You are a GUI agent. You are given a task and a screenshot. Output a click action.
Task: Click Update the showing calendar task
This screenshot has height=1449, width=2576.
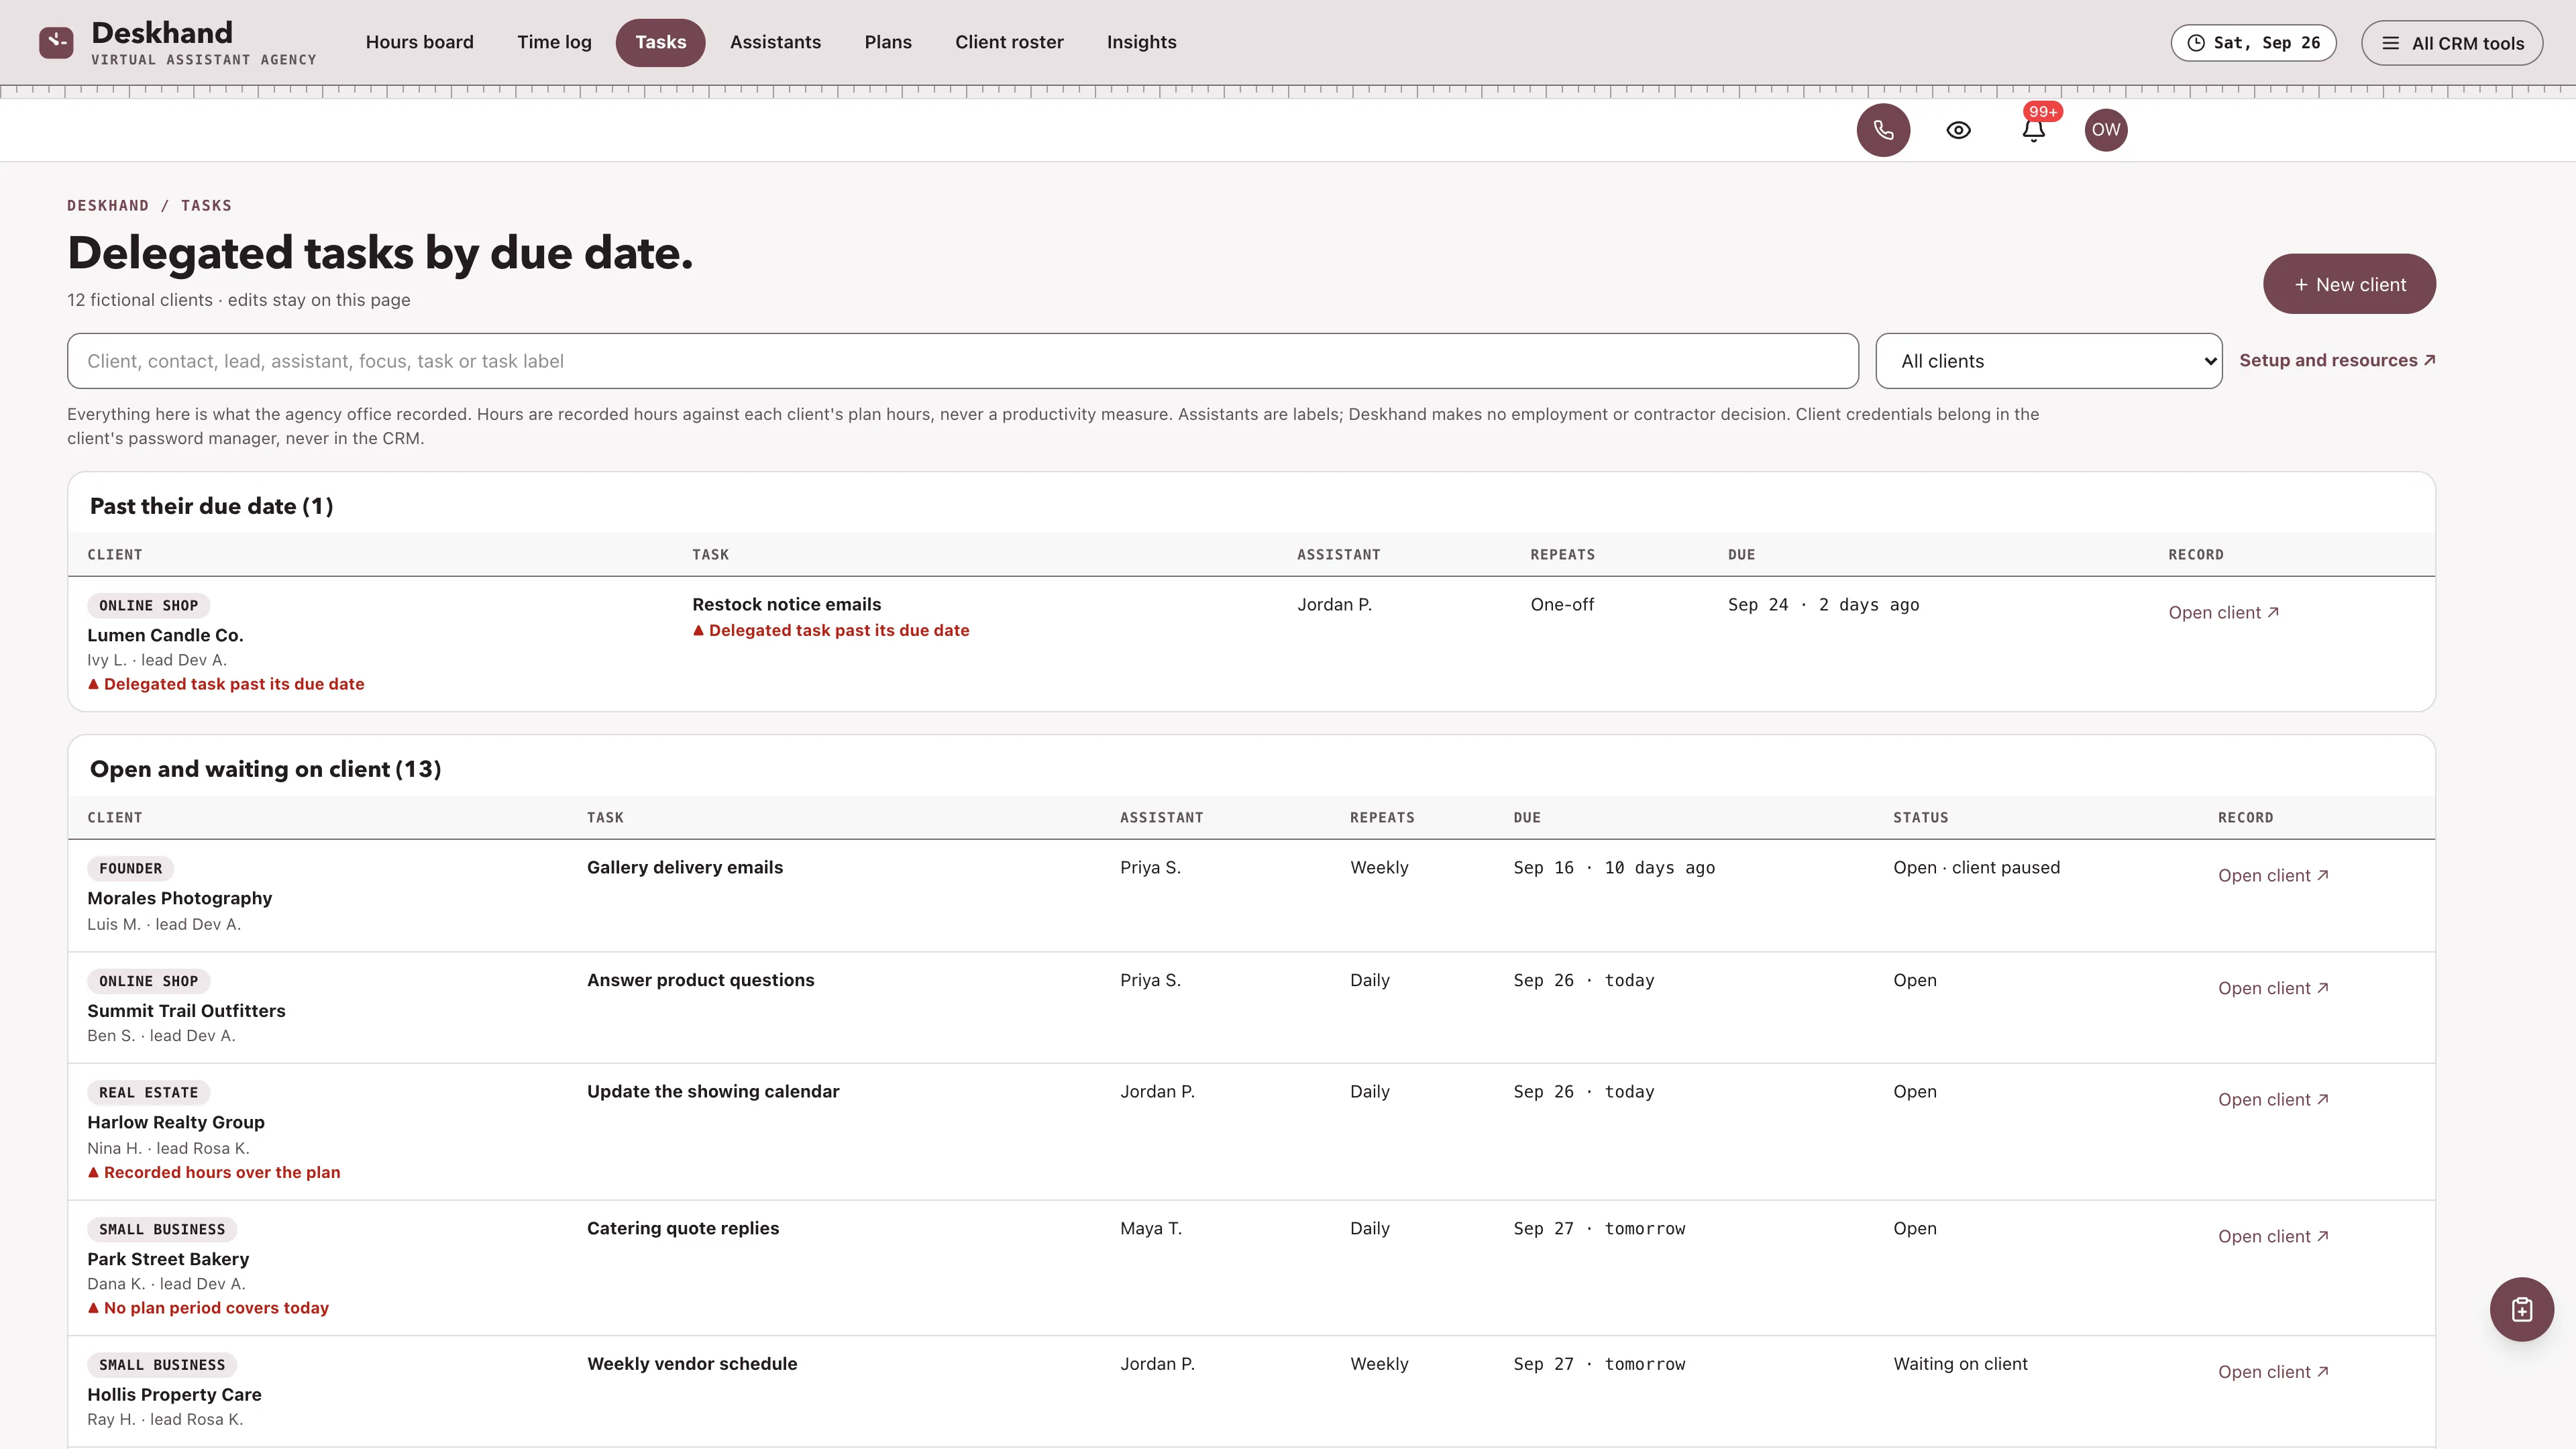(713, 1091)
